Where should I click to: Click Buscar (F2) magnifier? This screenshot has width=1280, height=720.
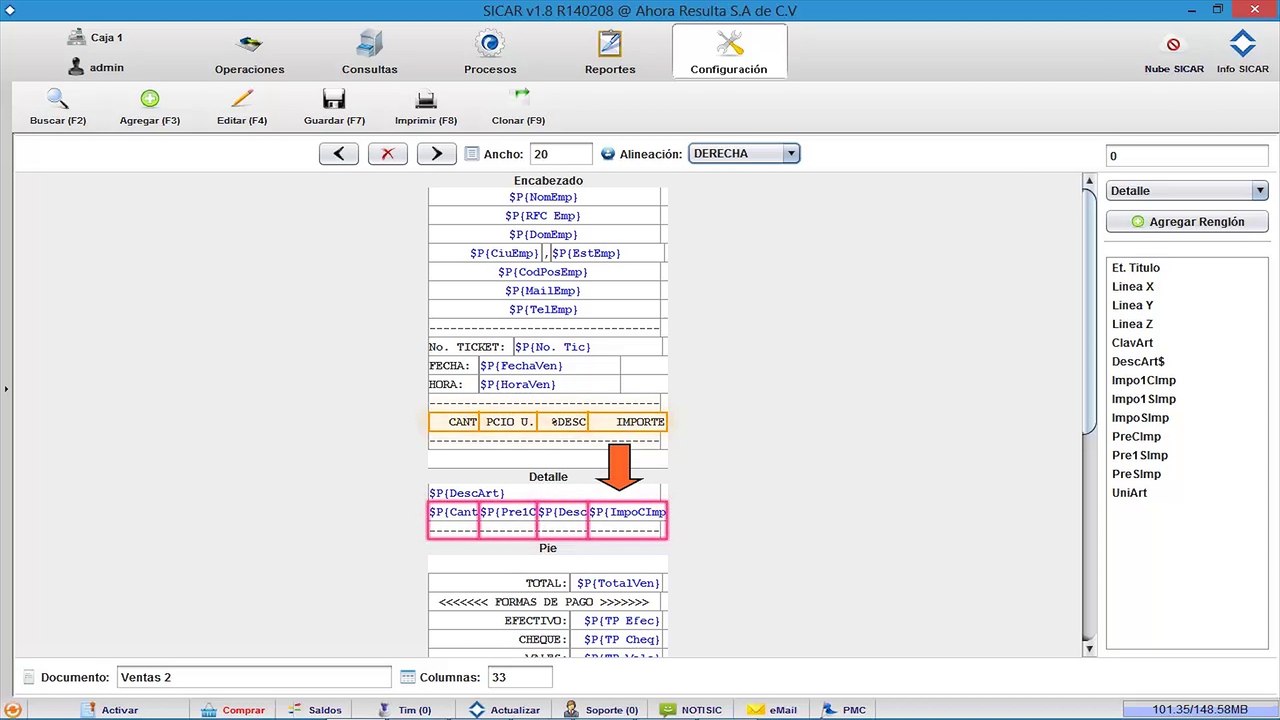pos(58,108)
